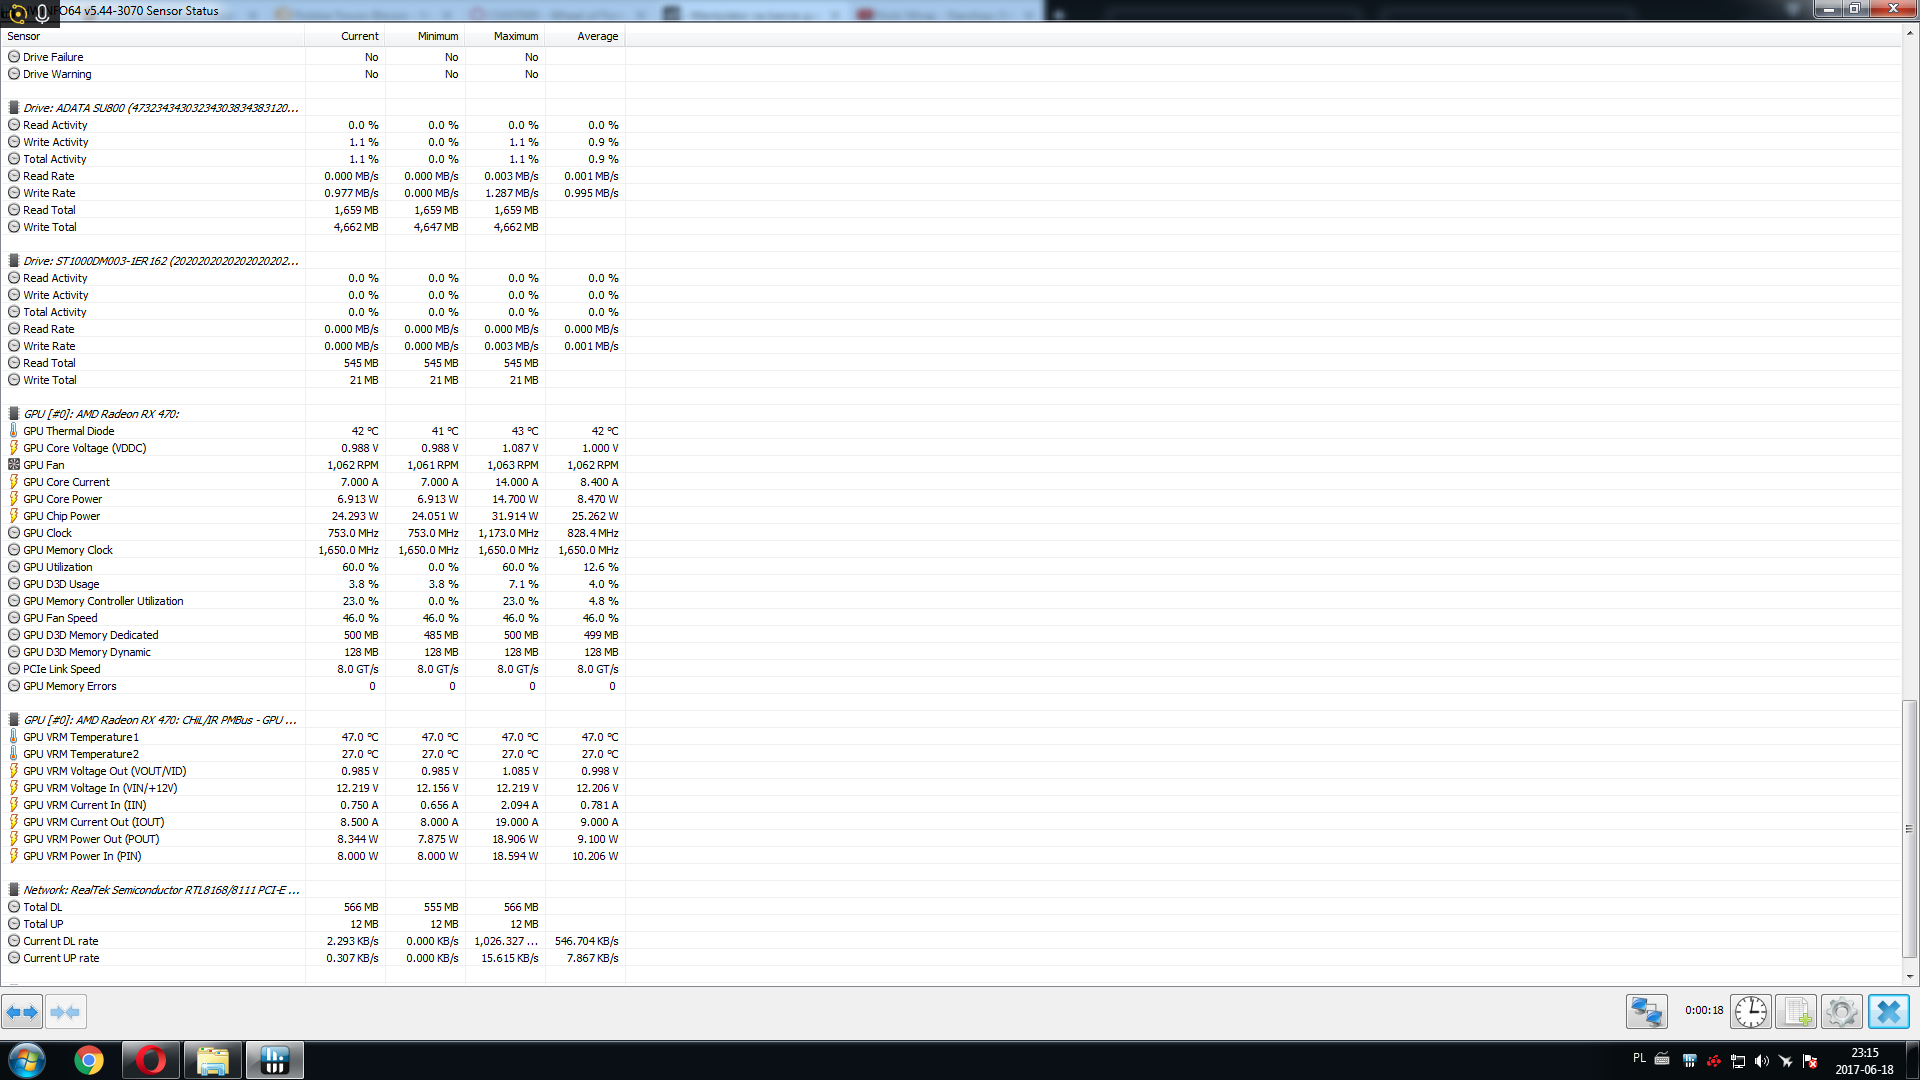Click the GPU Fan icon

(14, 464)
